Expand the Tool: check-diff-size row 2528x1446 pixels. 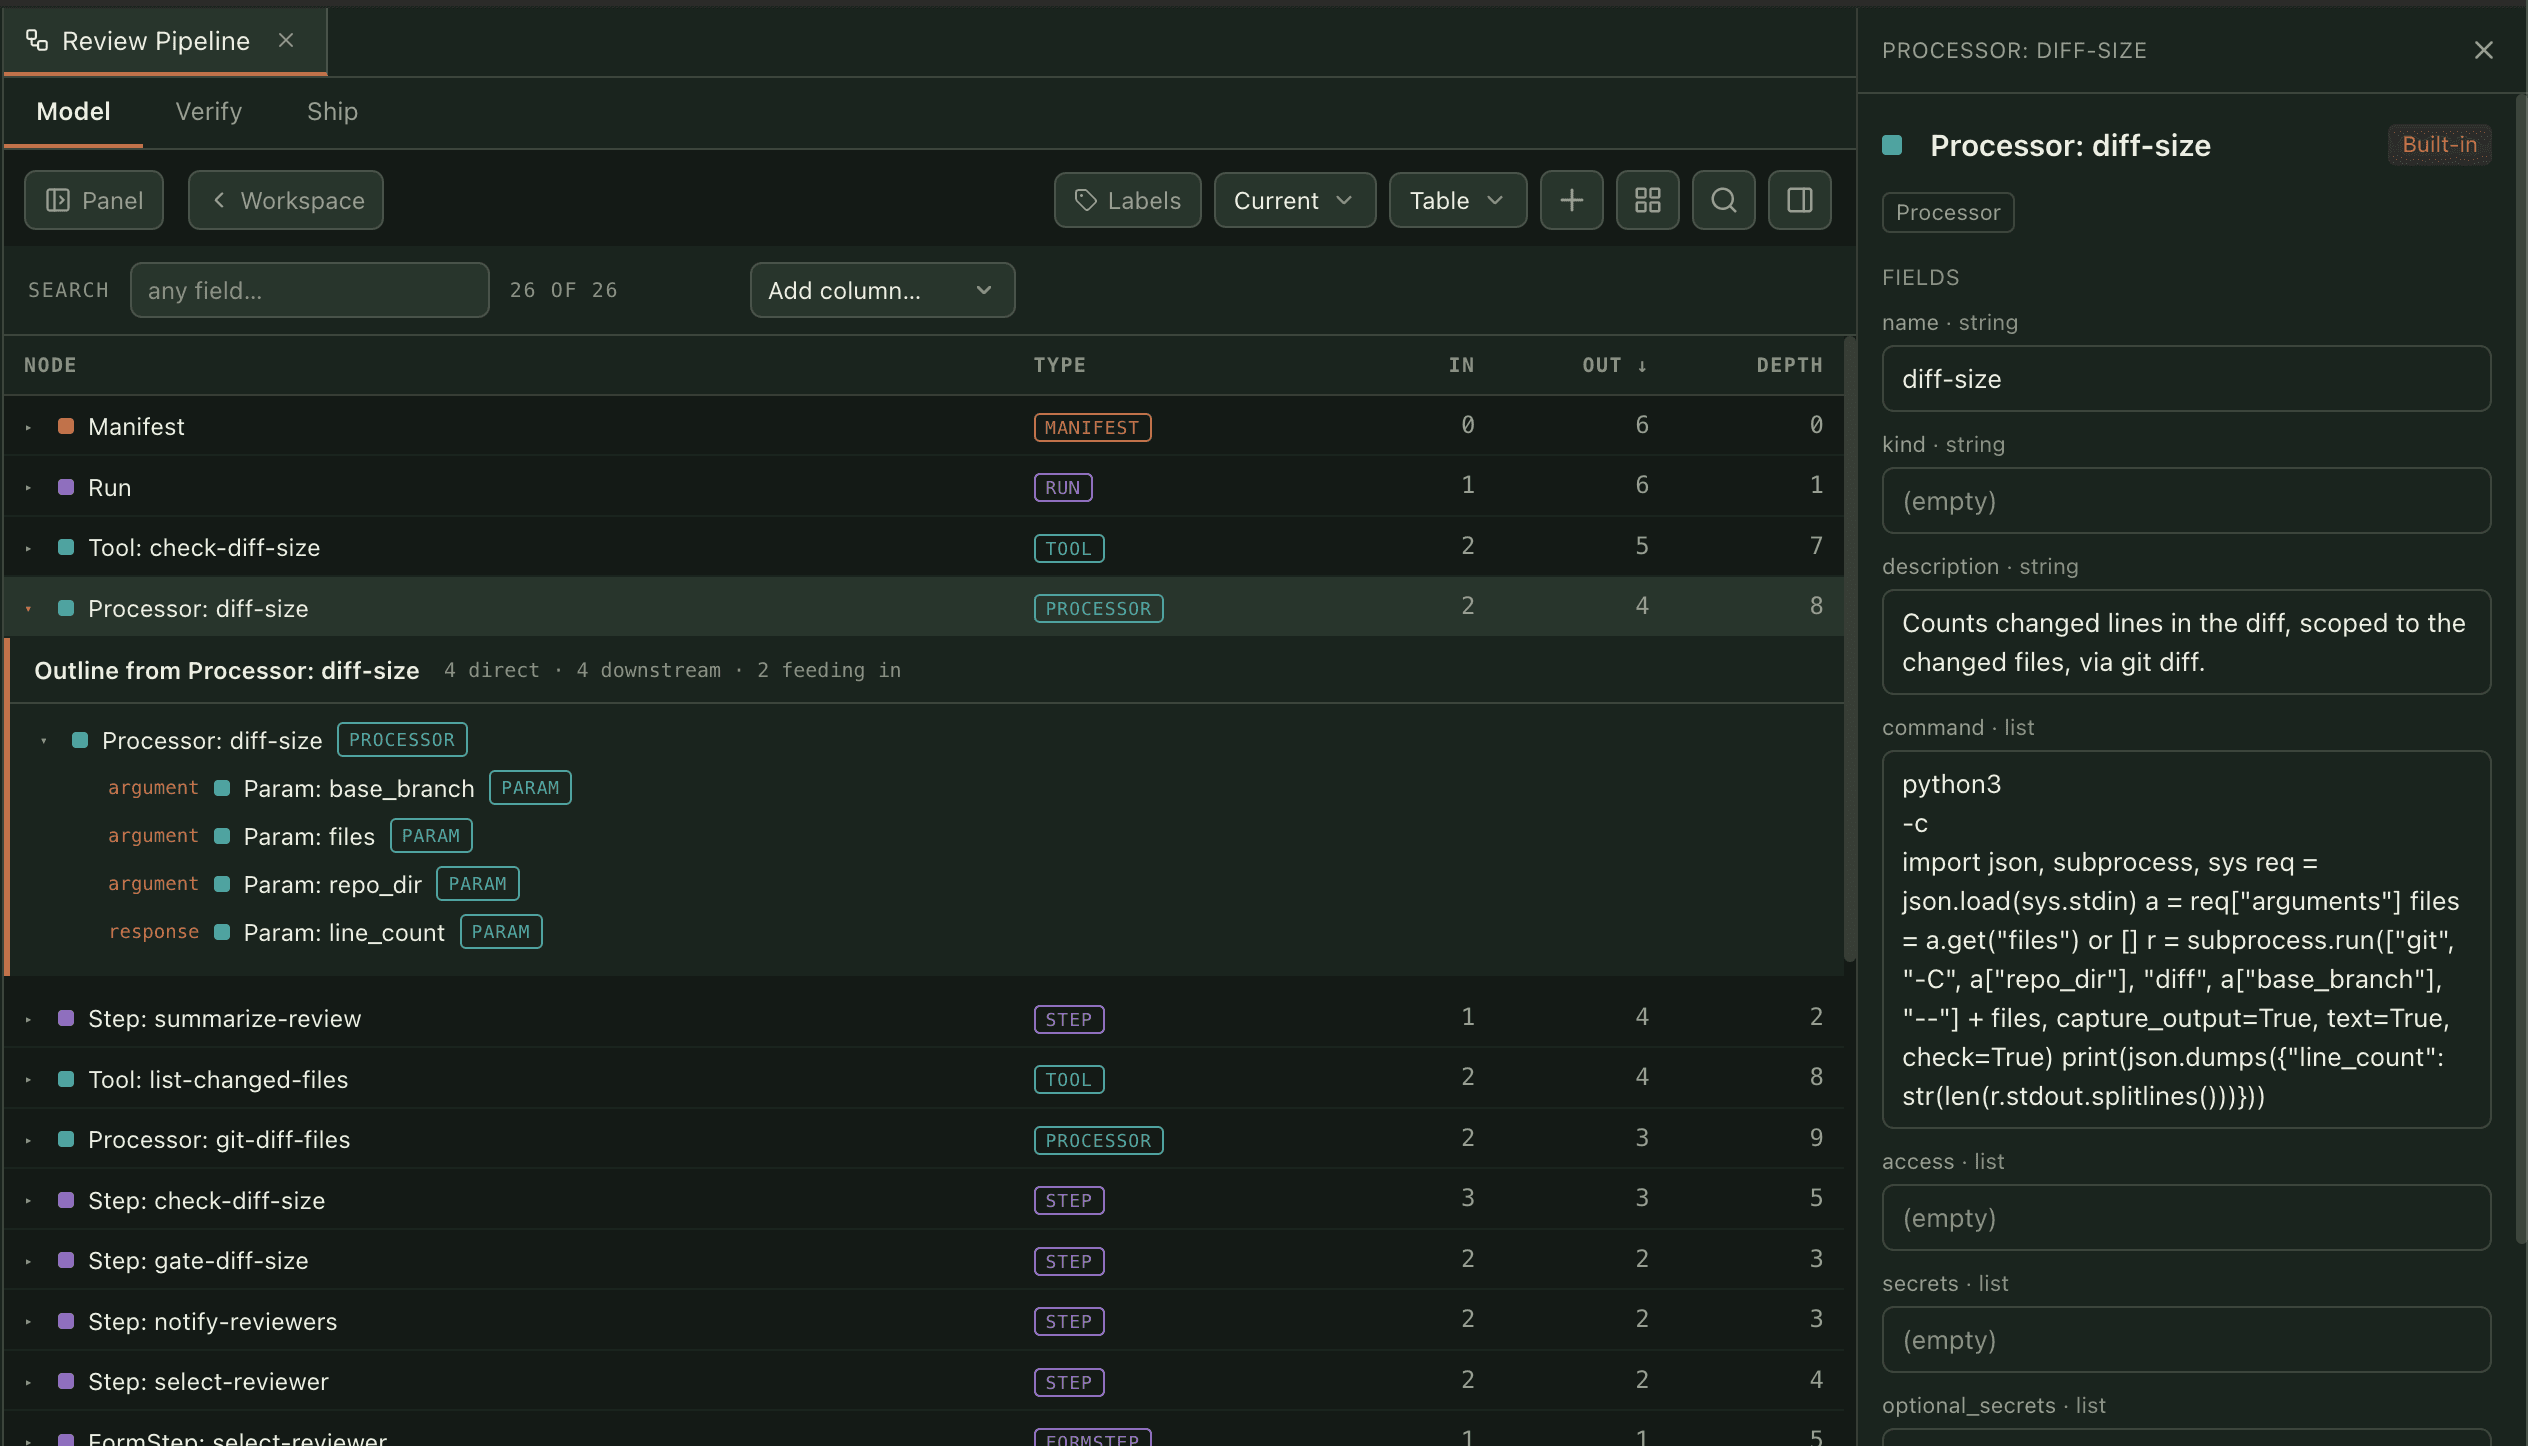[x=28, y=548]
